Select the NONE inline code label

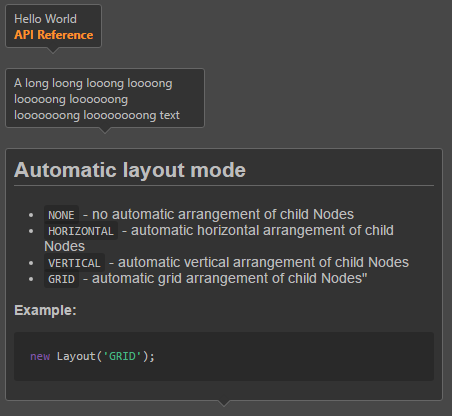61,215
